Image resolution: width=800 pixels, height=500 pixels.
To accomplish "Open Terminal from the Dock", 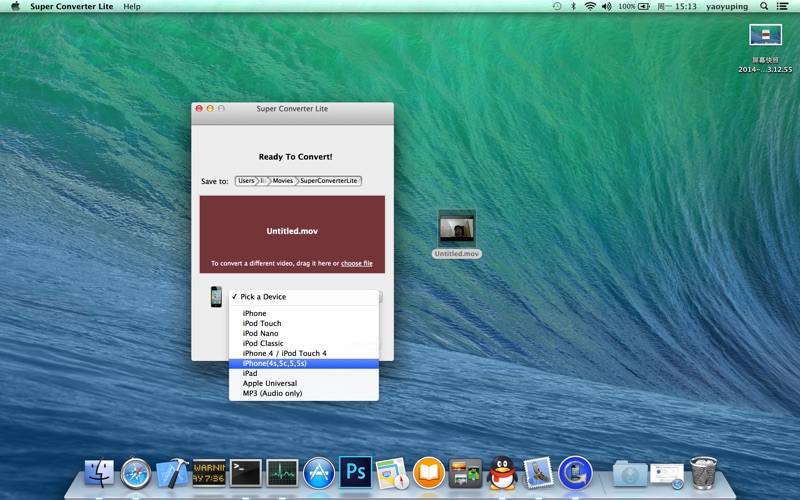I will [x=245, y=473].
